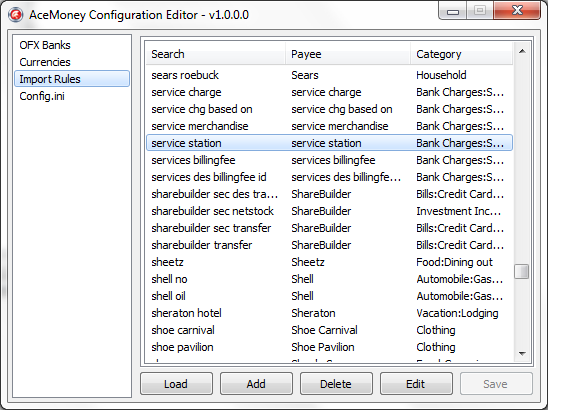The height and width of the screenshot is (410, 563).
Task: Sort by the Search column header
Action: tap(215, 54)
